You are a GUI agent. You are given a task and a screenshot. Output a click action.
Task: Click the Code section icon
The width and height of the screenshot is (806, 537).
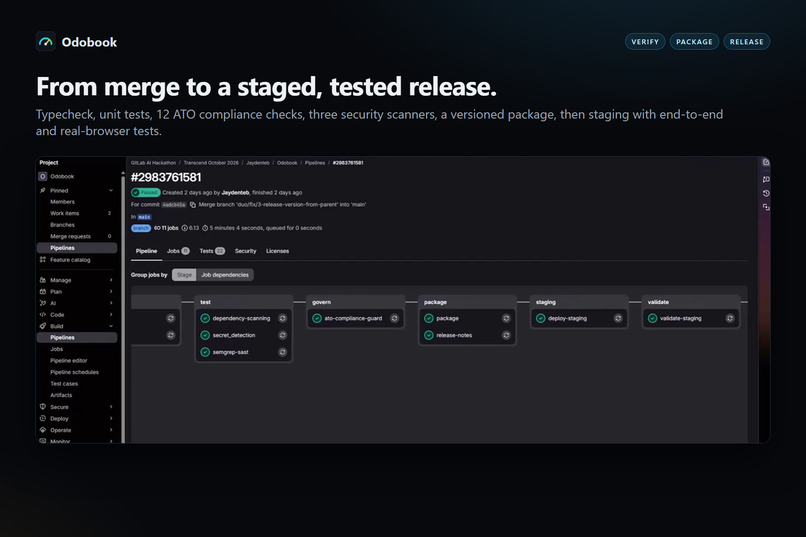point(43,314)
